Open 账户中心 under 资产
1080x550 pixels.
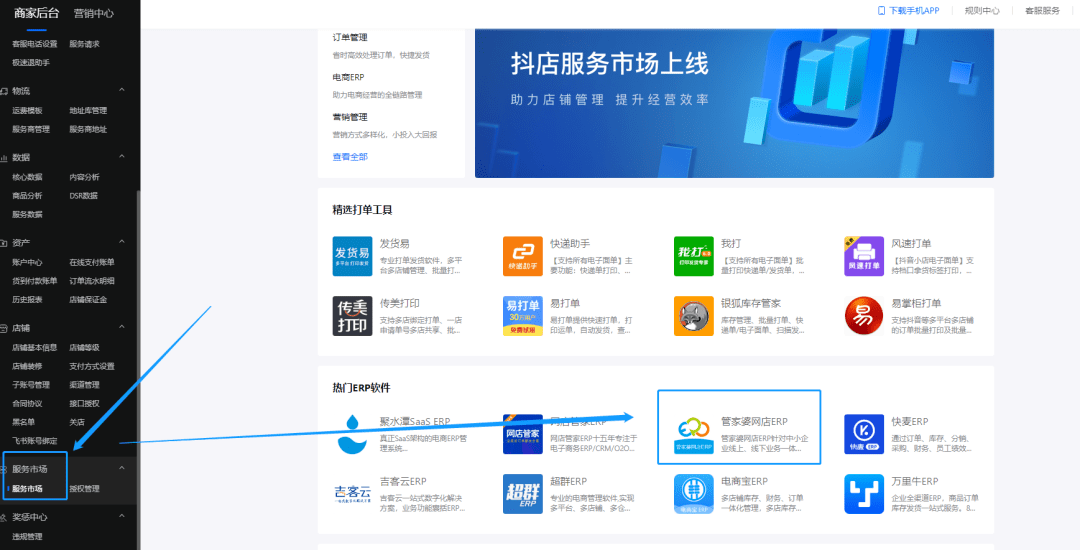point(28,262)
